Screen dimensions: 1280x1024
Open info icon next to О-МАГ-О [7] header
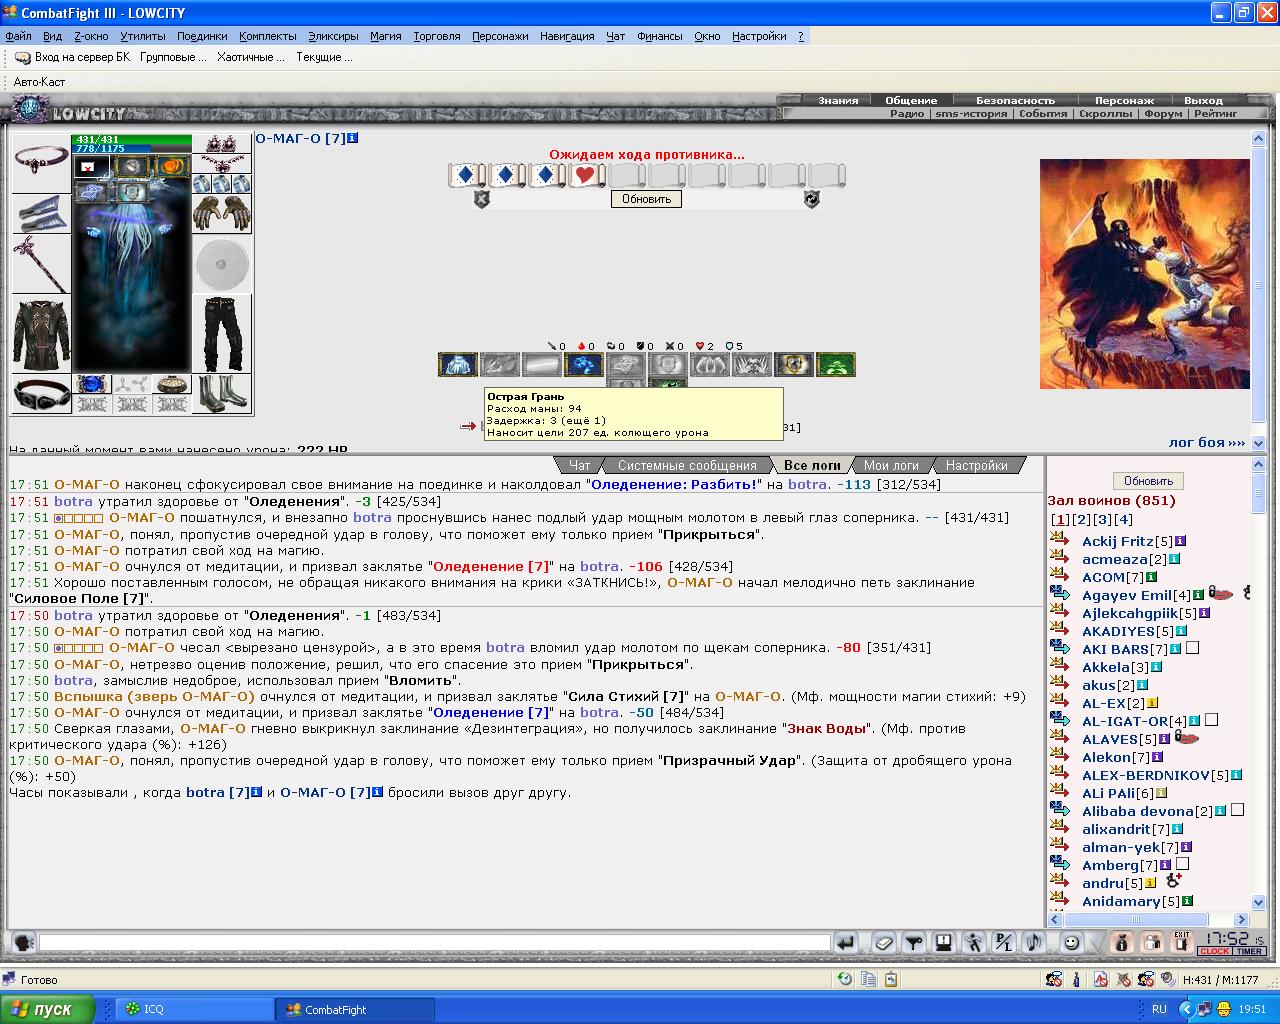point(353,138)
